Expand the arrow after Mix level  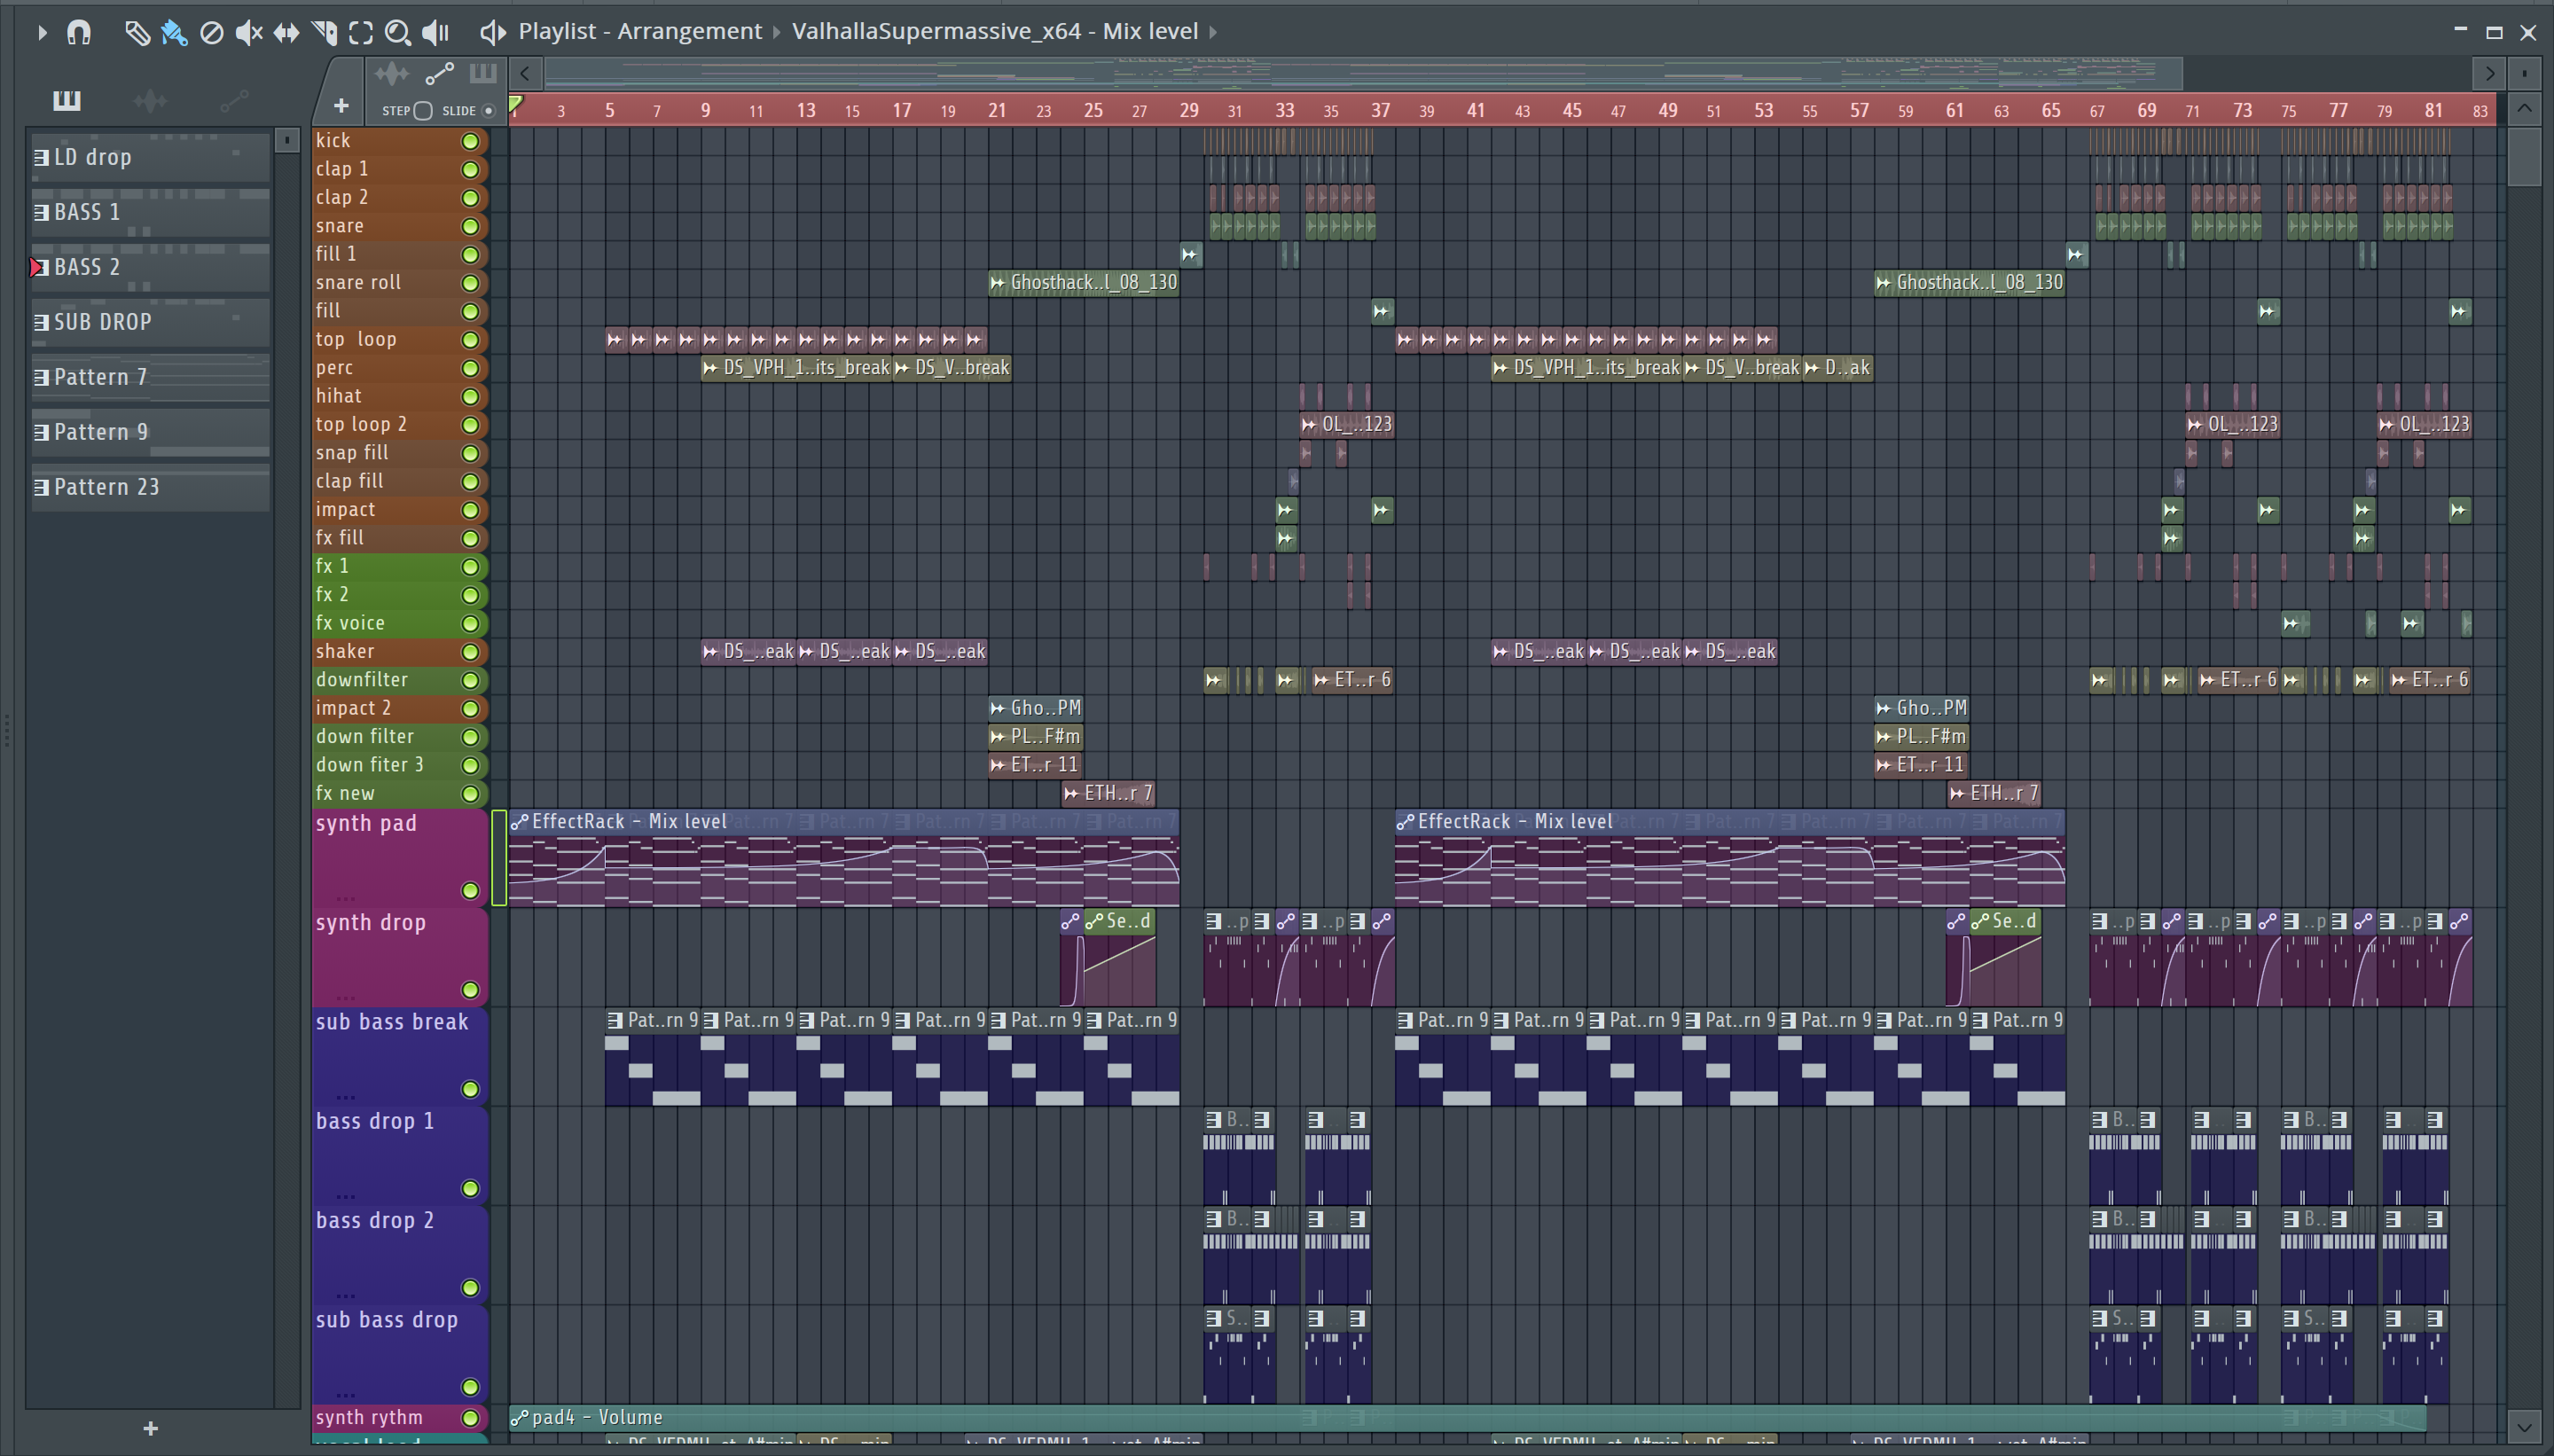[x=1213, y=32]
